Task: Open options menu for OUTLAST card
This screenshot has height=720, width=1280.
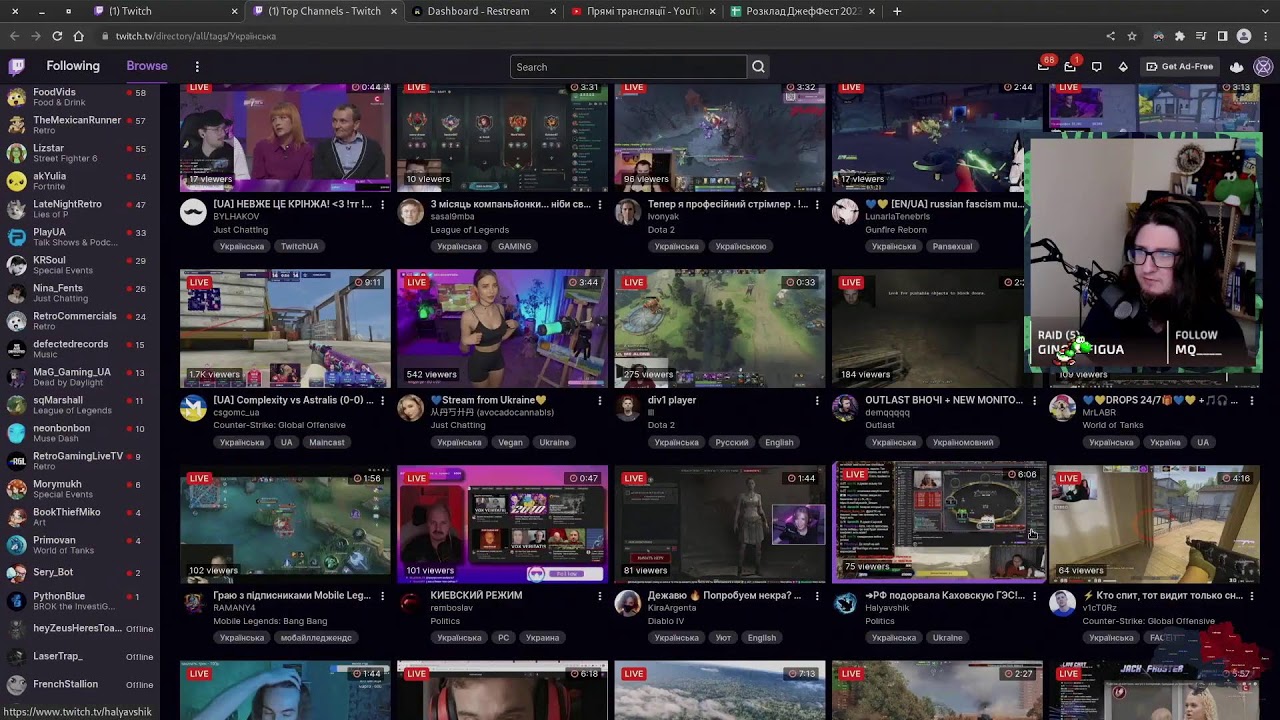Action: click(x=1034, y=401)
